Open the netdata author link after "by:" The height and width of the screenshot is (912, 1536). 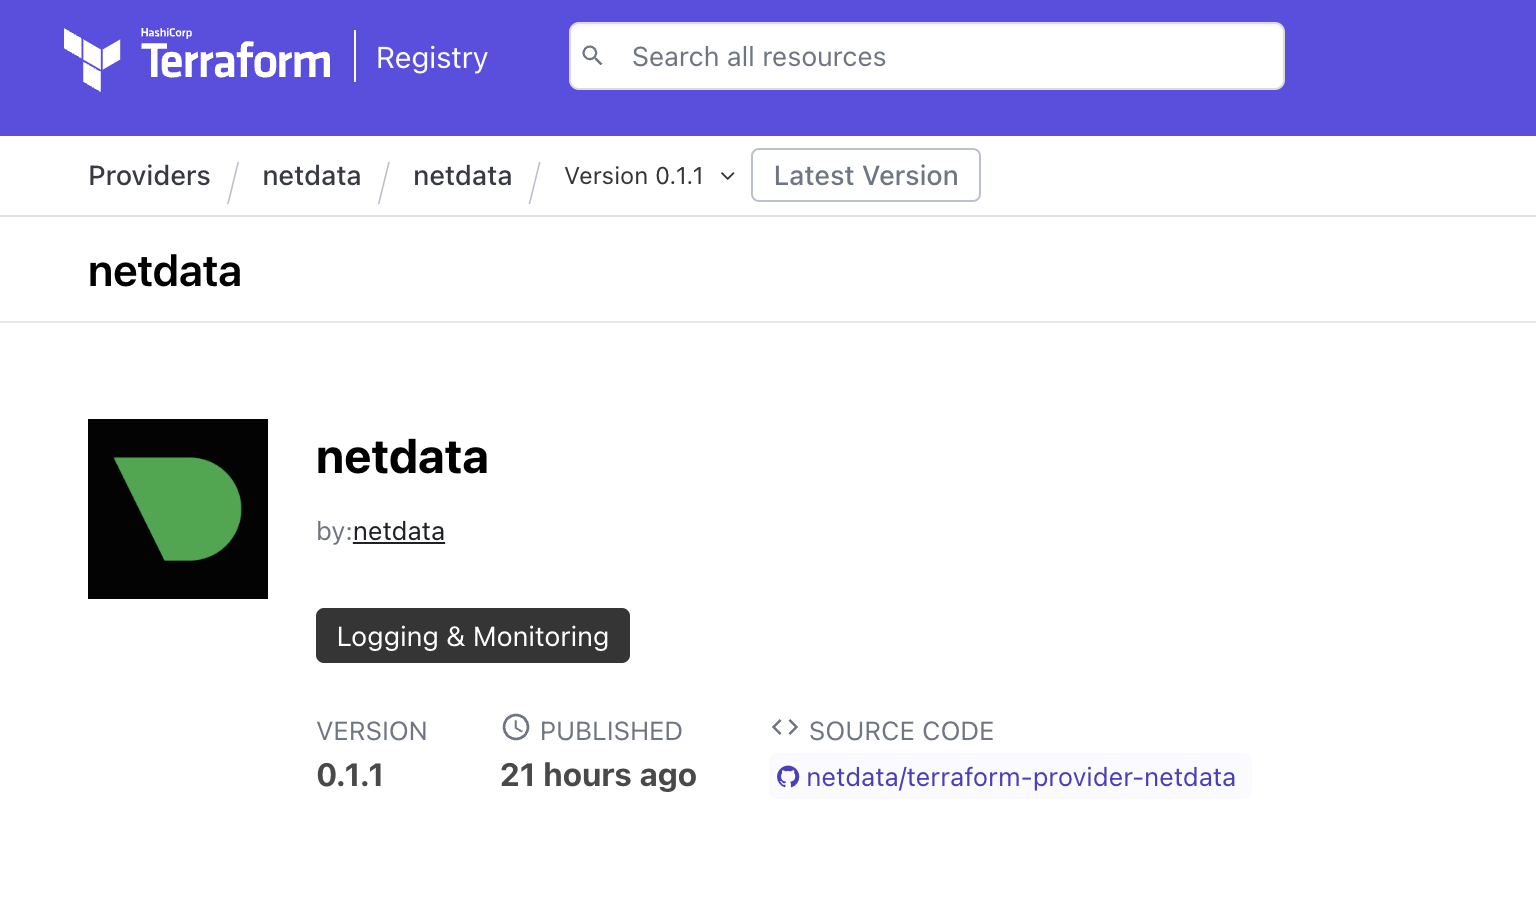coord(398,531)
